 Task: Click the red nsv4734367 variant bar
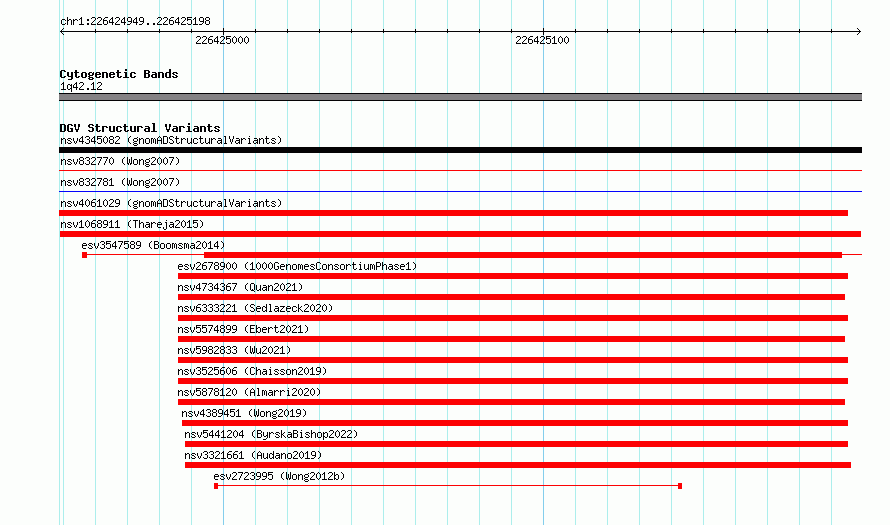pos(511,297)
